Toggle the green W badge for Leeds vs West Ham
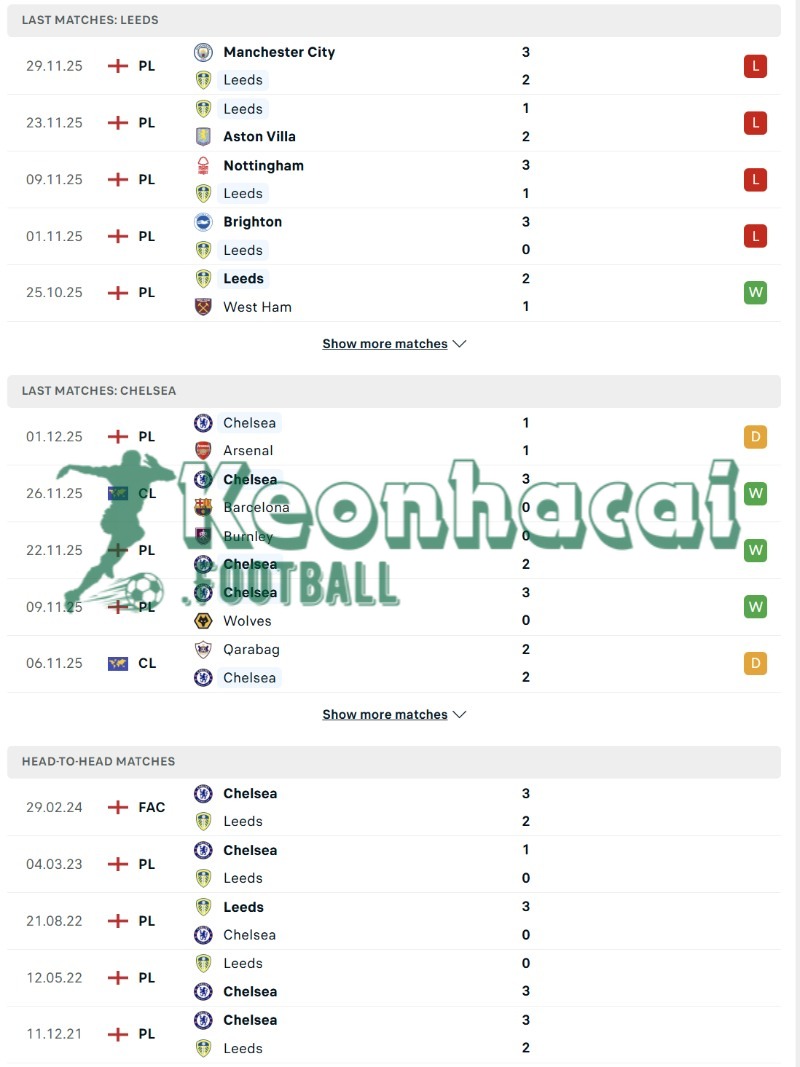The height and width of the screenshot is (1067, 800). 755,292
